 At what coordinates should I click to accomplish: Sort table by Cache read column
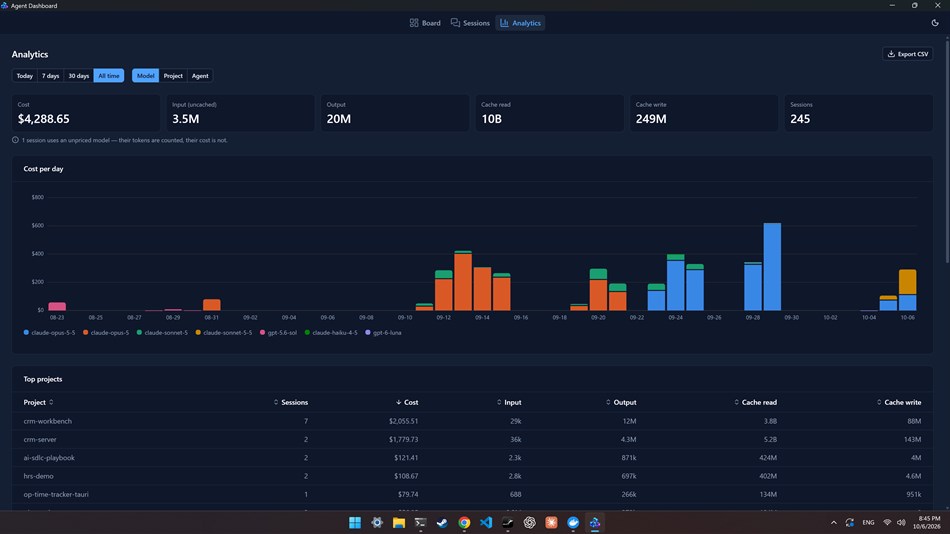[x=756, y=402]
